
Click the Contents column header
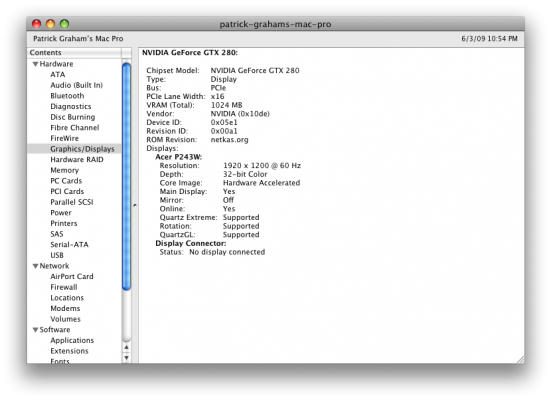[74, 53]
